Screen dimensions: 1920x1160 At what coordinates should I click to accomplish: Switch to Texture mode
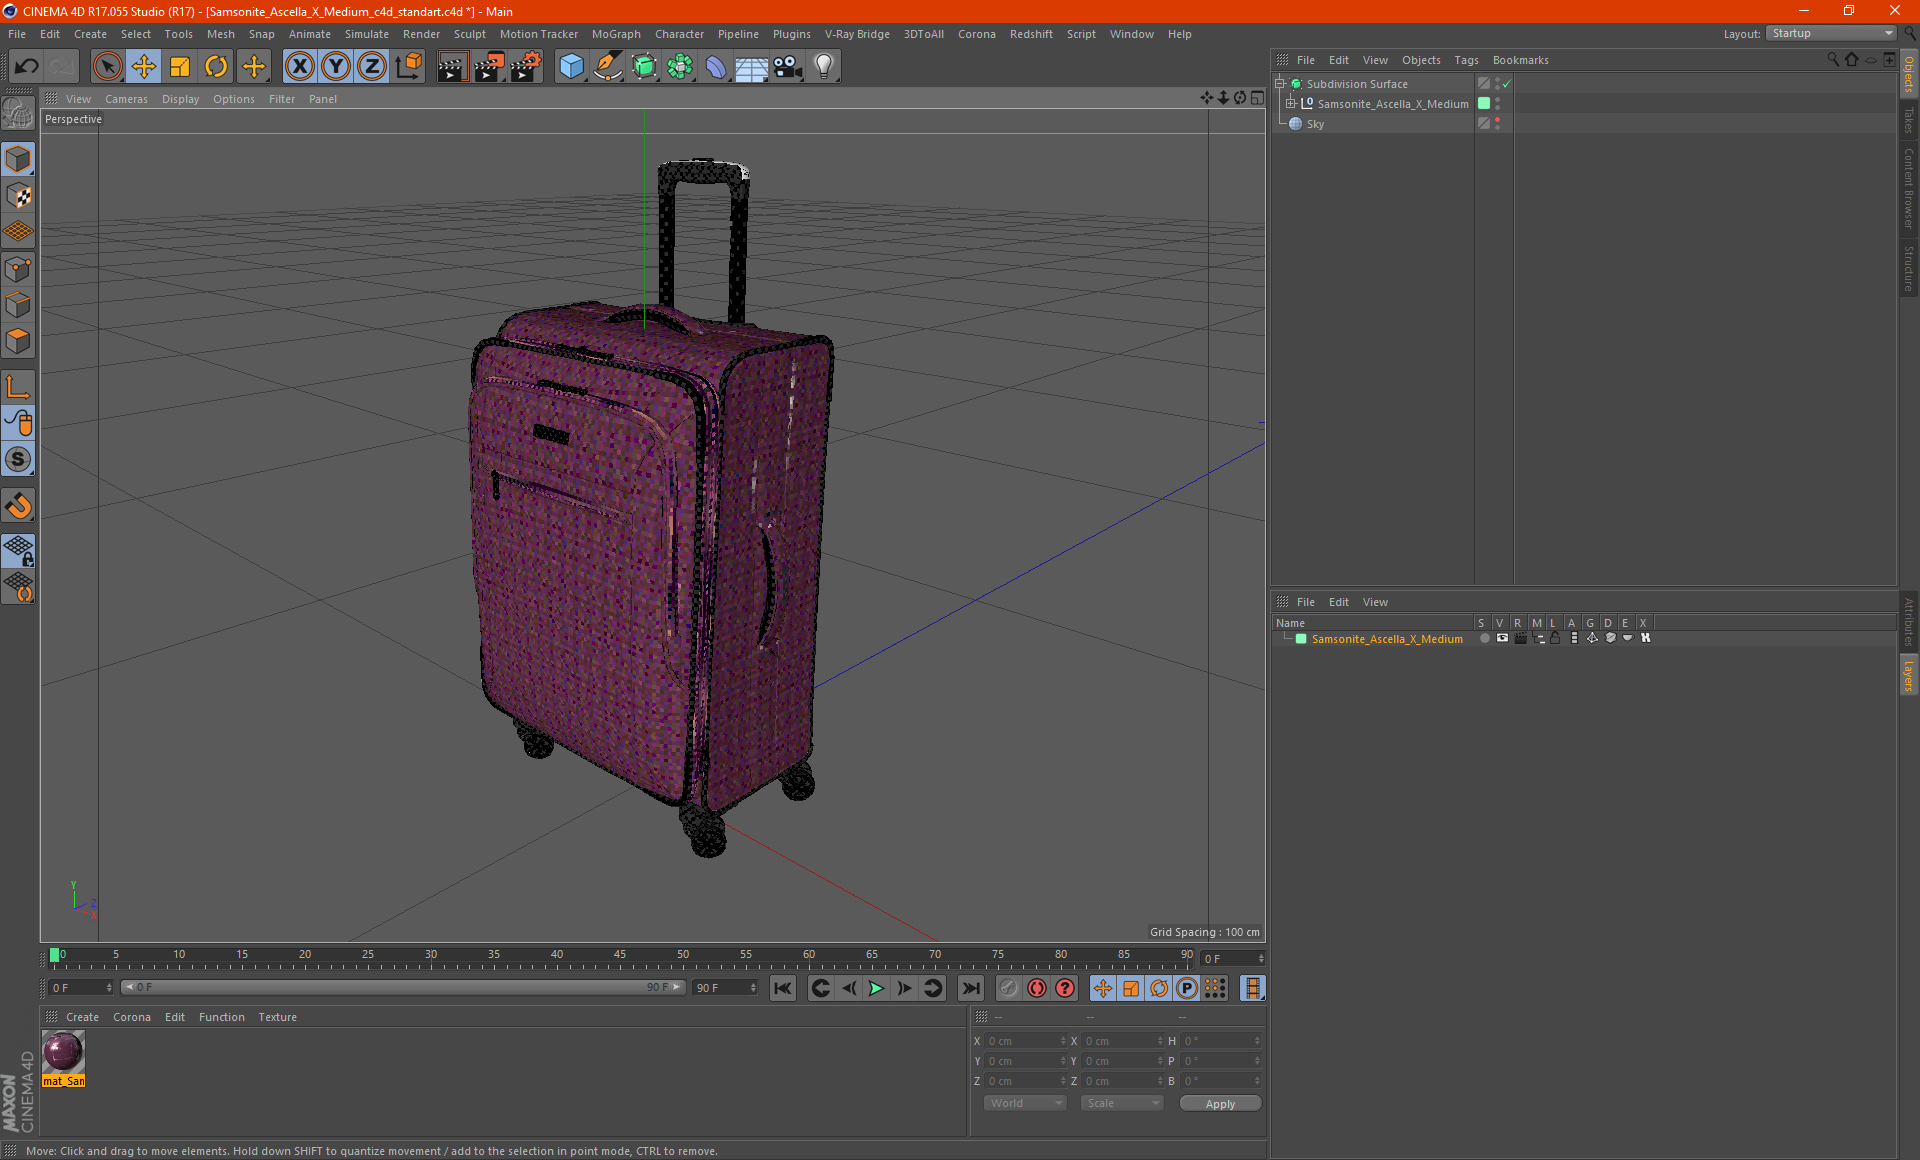click(18, 196)
